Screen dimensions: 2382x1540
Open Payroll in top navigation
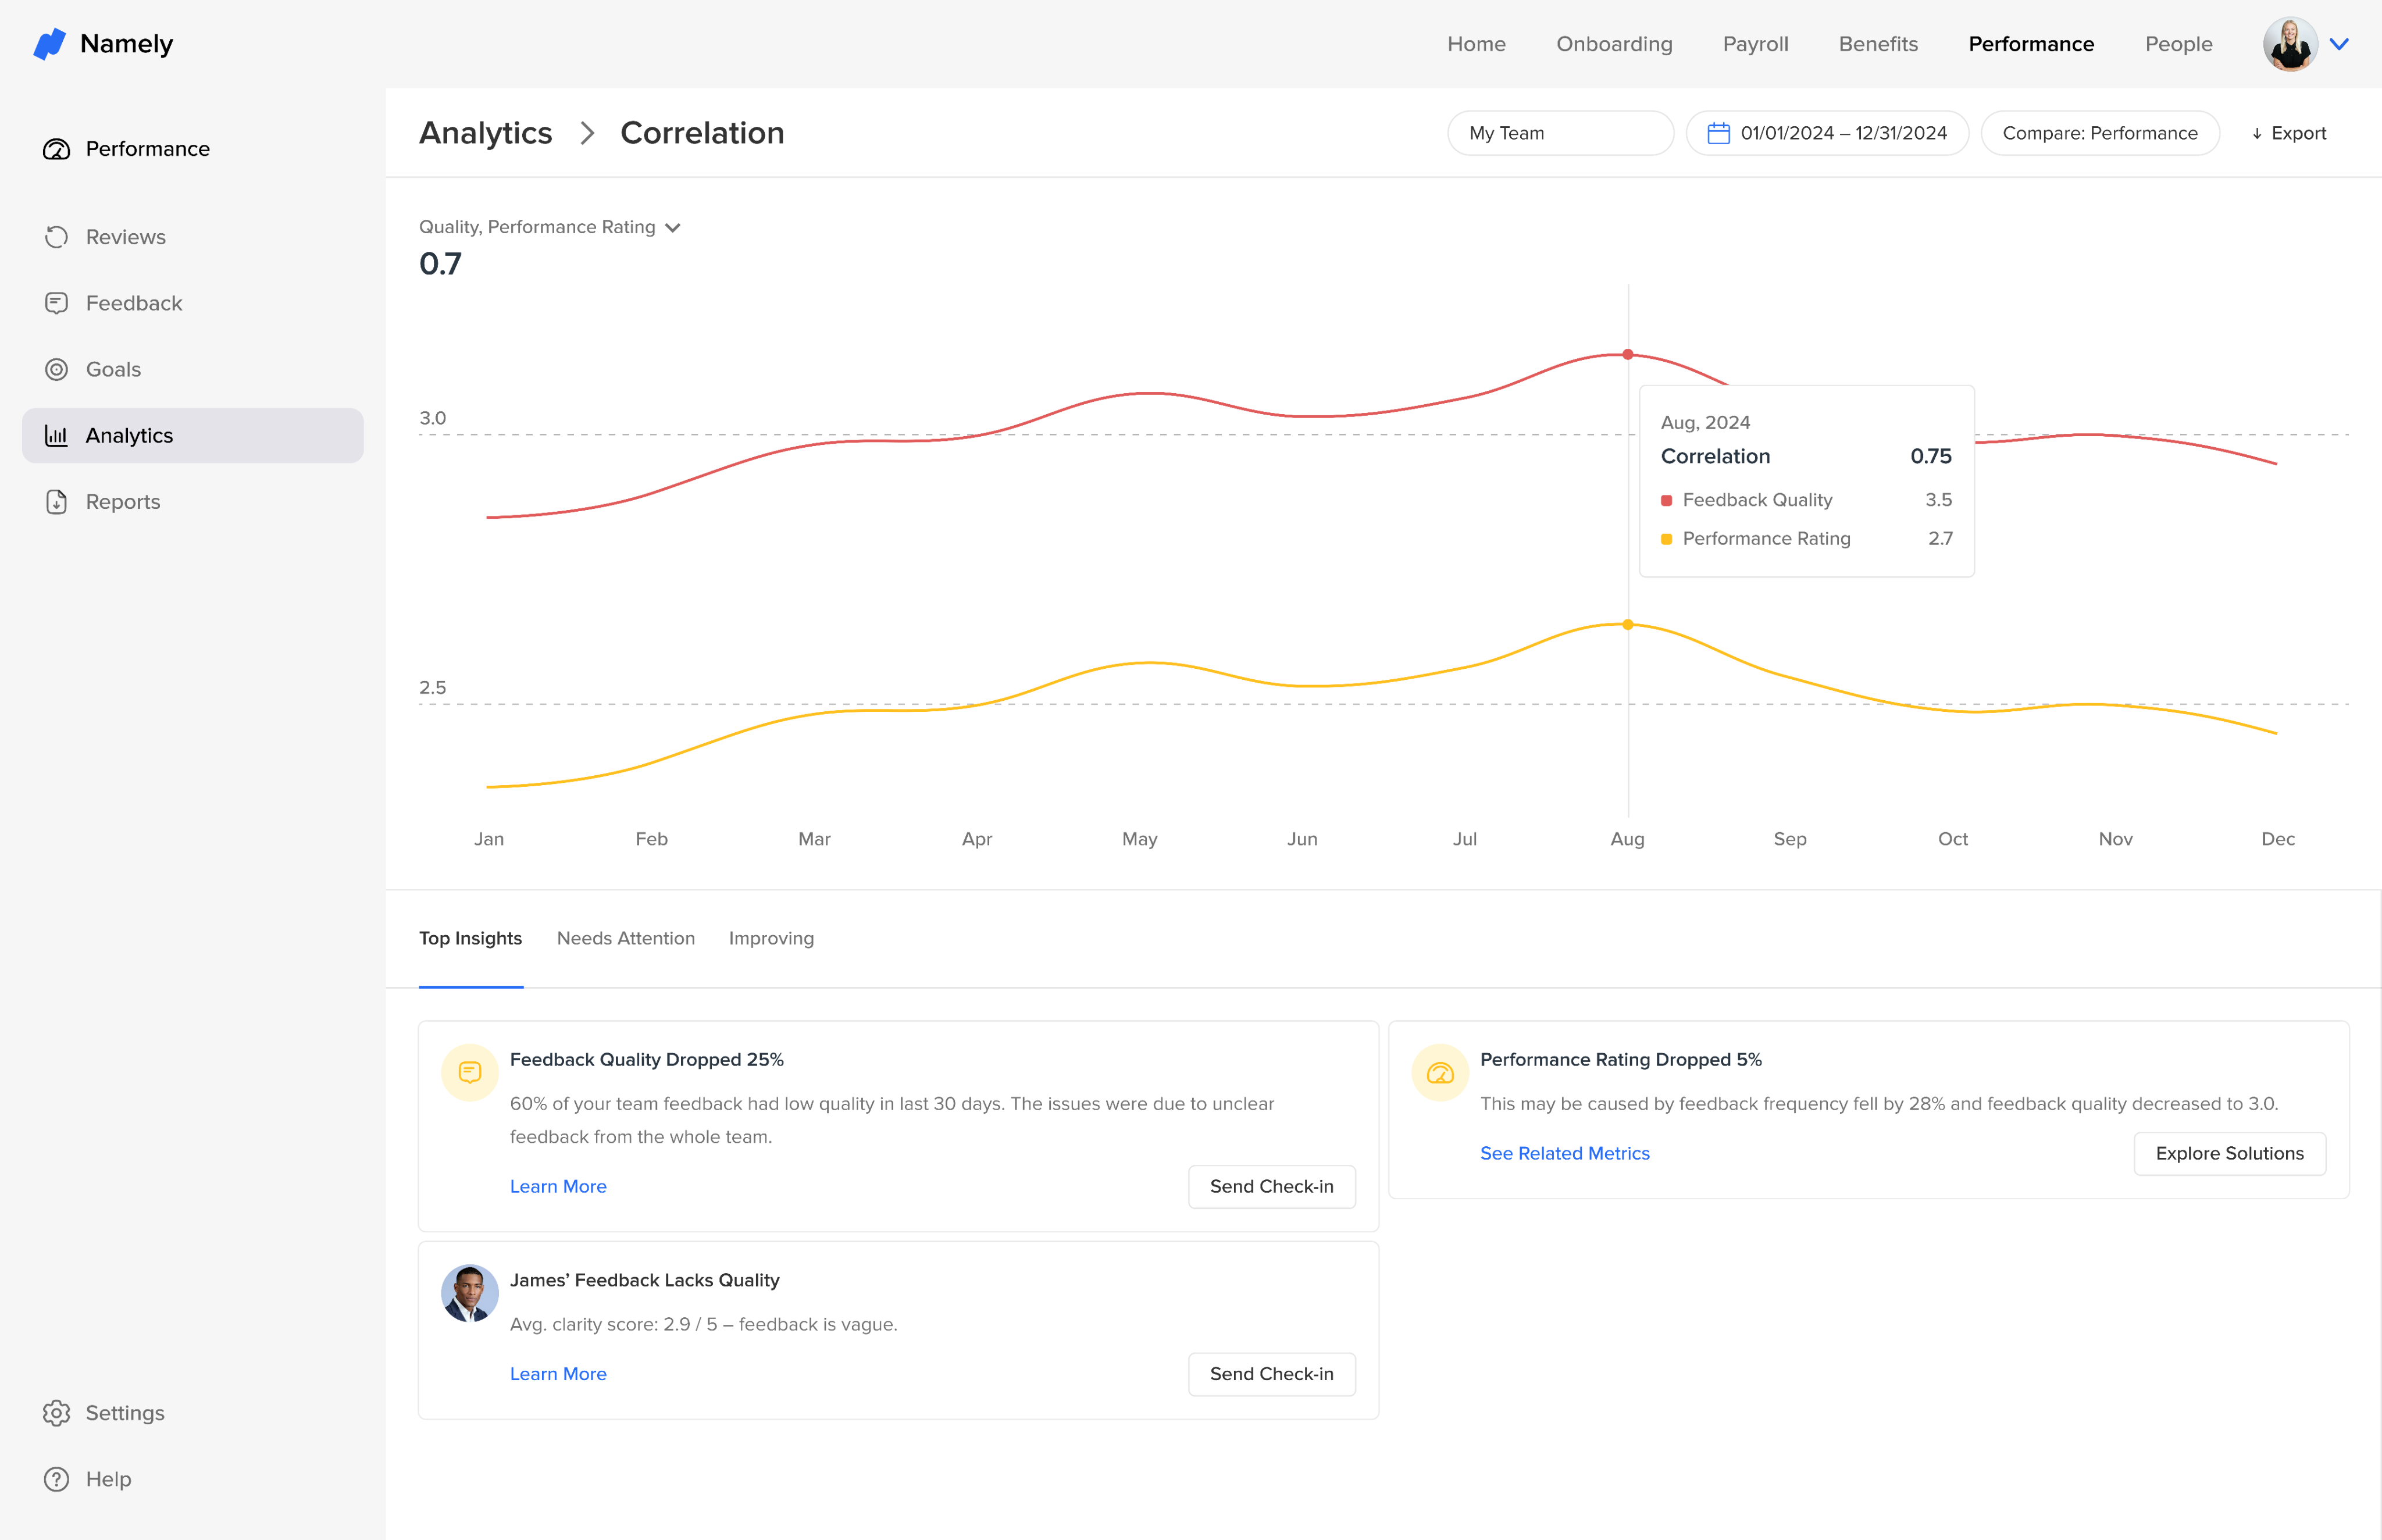1755,44
